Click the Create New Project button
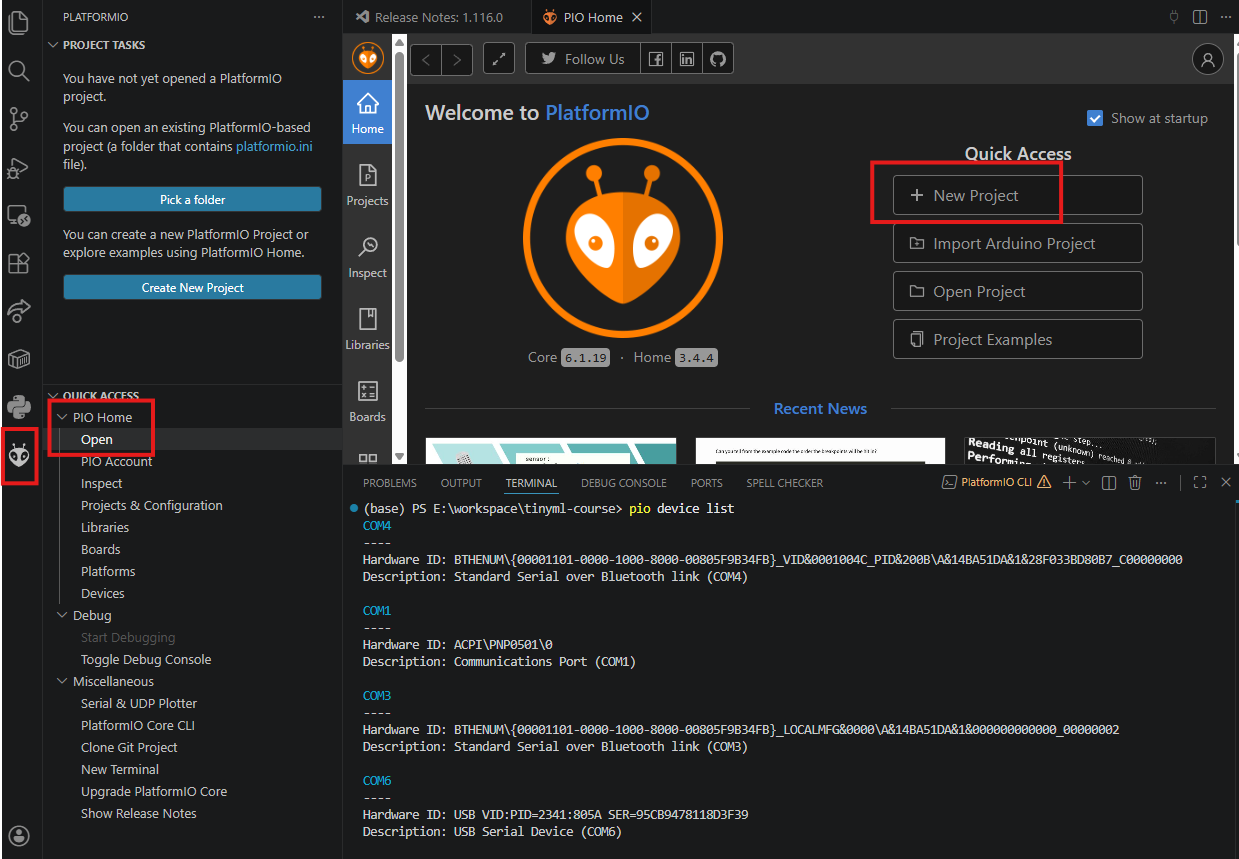1239x859 pixels. point(192,287)
